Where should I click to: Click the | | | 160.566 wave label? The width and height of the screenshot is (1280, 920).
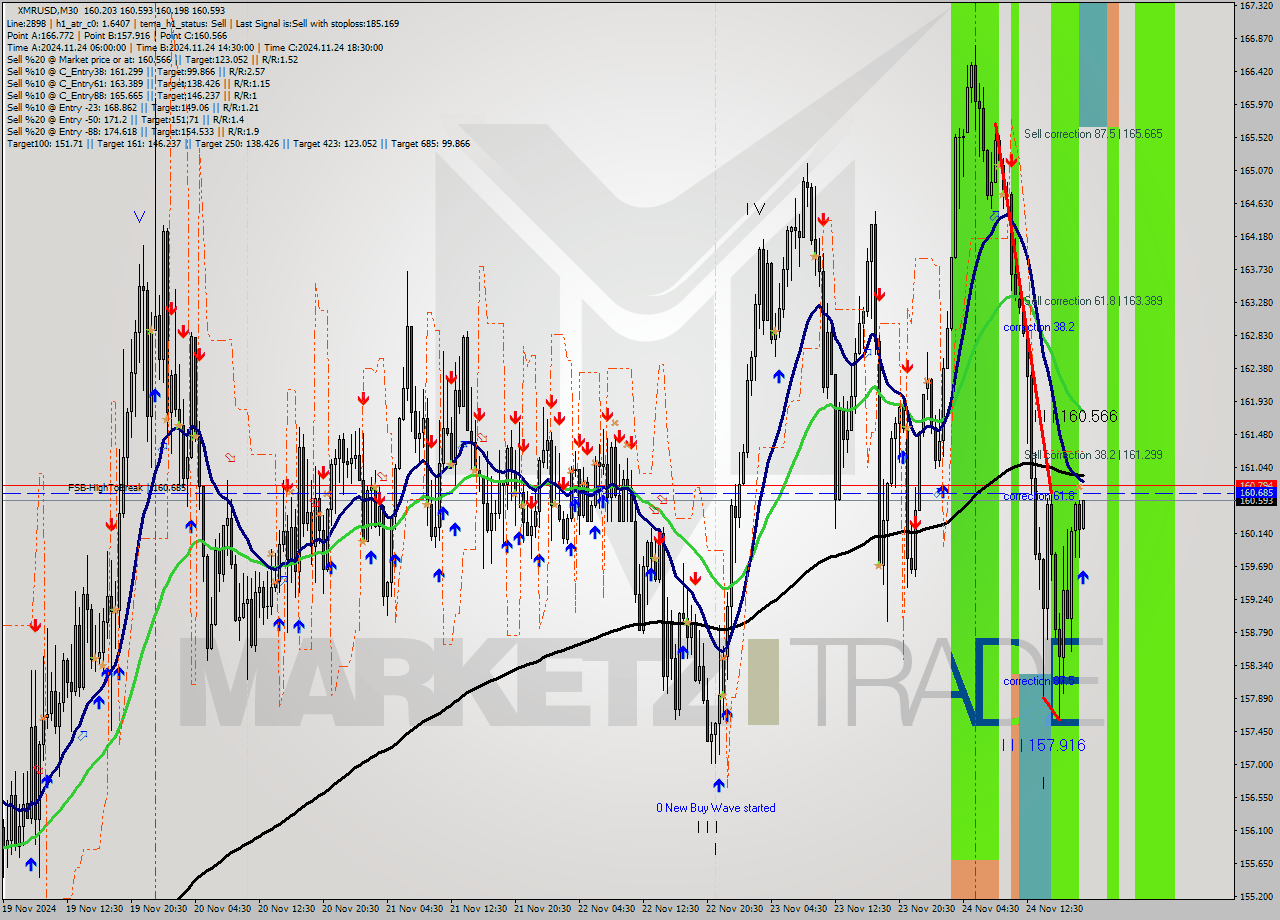(x=1077, y=416)
